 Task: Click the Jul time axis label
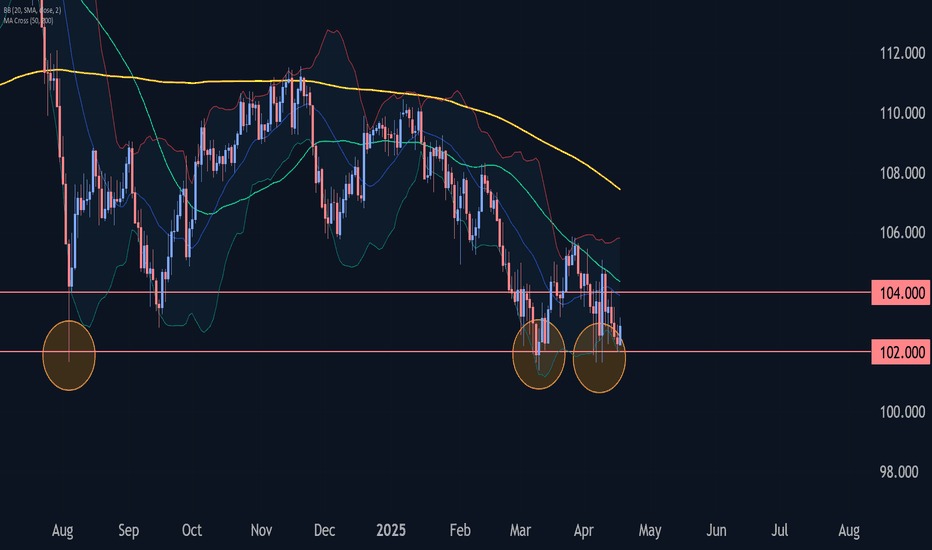[x=779, y=530]
